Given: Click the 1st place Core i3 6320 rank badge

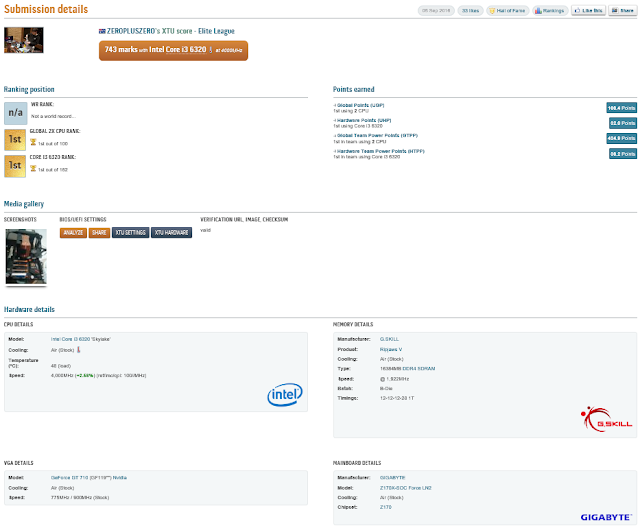Looking at the screenshot, I should [x=15, y=164].
